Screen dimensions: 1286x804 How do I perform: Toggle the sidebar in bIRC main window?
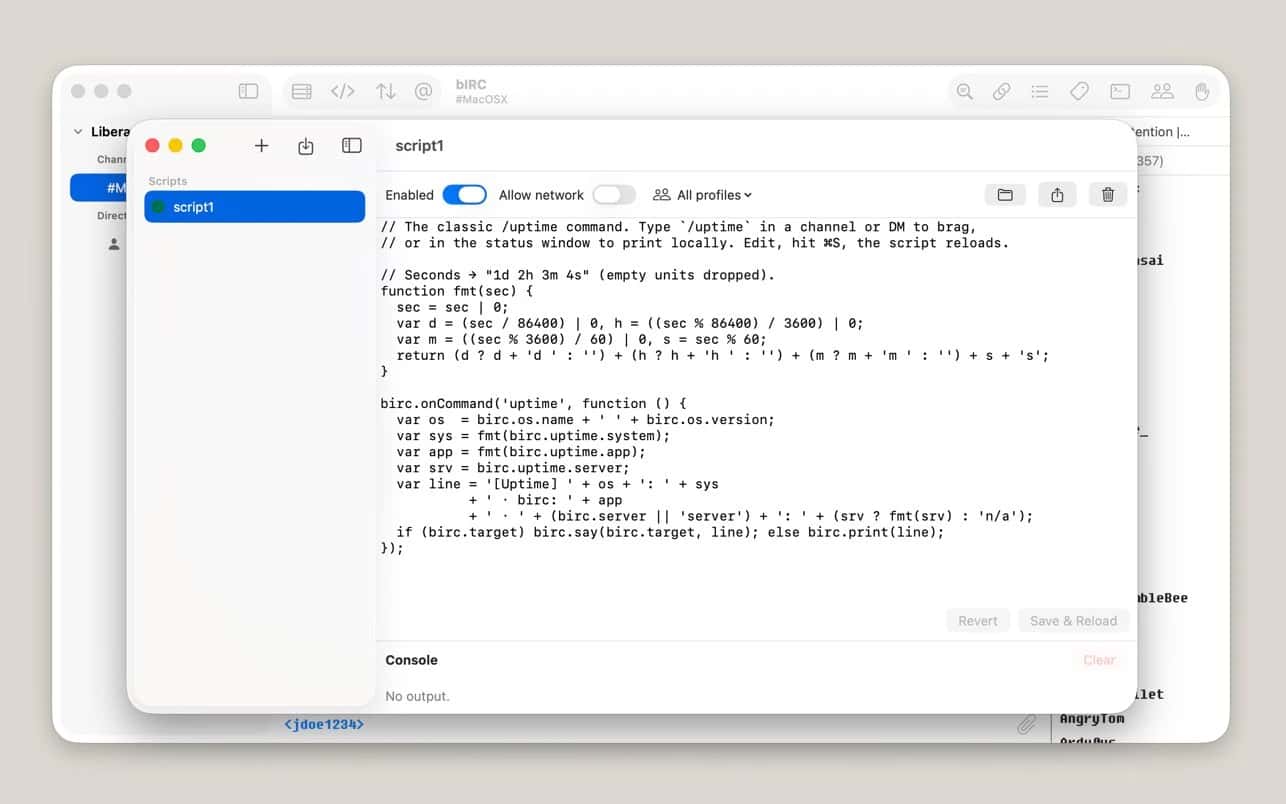[x=248, y=91]
